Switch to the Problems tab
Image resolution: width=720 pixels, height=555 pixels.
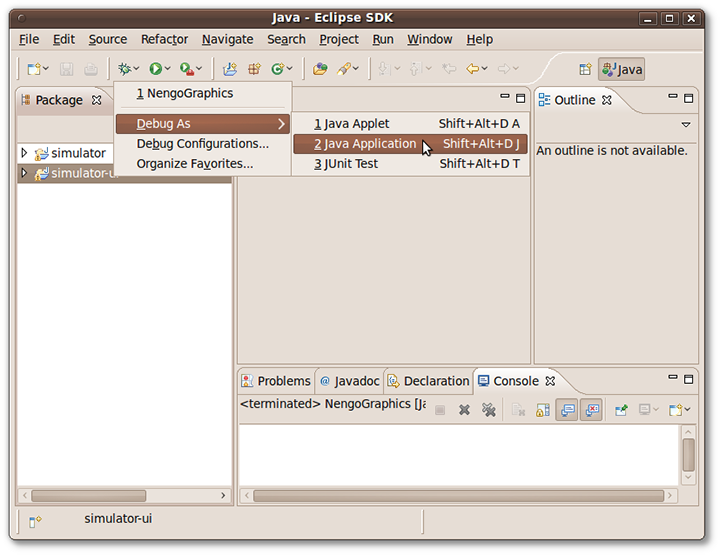276,381
